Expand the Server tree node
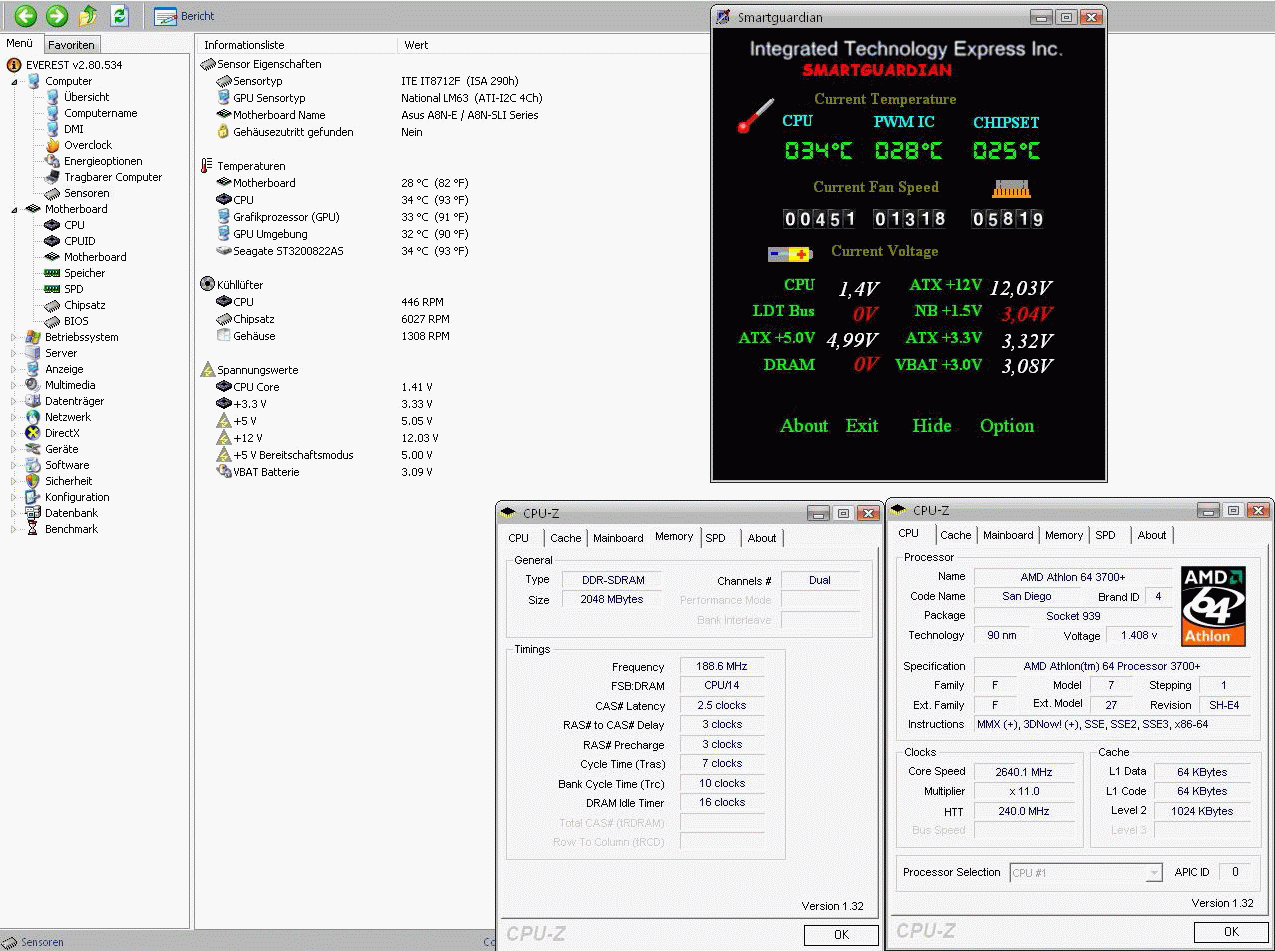Screen dimensions: 1275x951 [x=15, y=354]
